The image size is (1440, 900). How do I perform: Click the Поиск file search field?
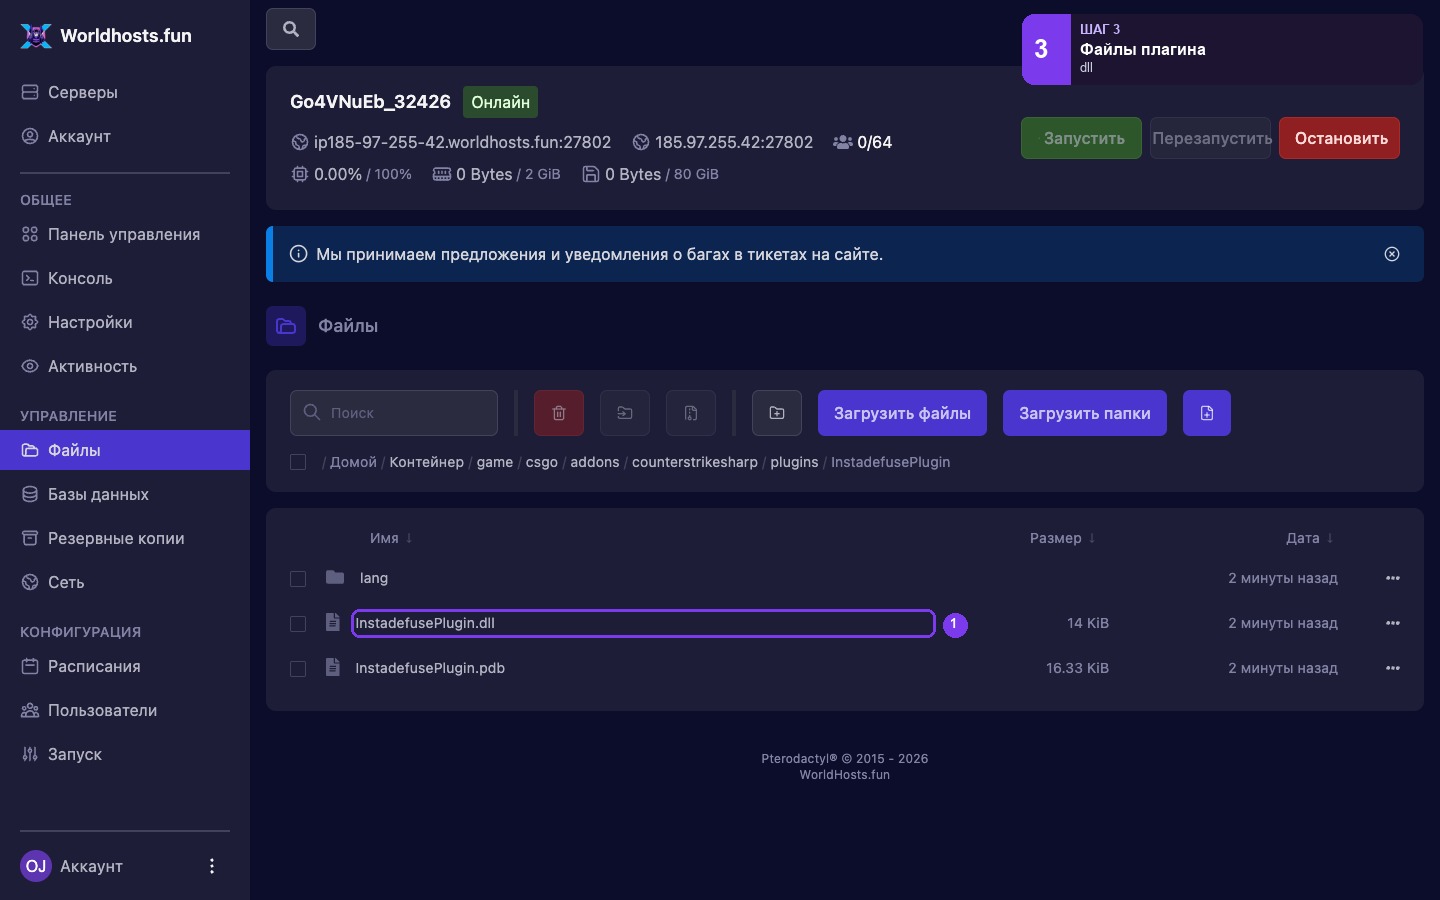[x=394, y=413]
